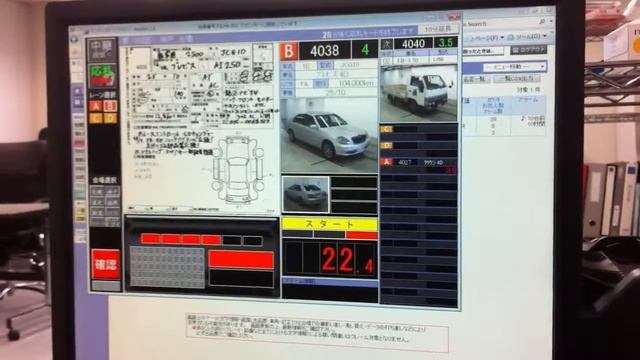Click the 中継 relay icon at top left

point(102,50)
